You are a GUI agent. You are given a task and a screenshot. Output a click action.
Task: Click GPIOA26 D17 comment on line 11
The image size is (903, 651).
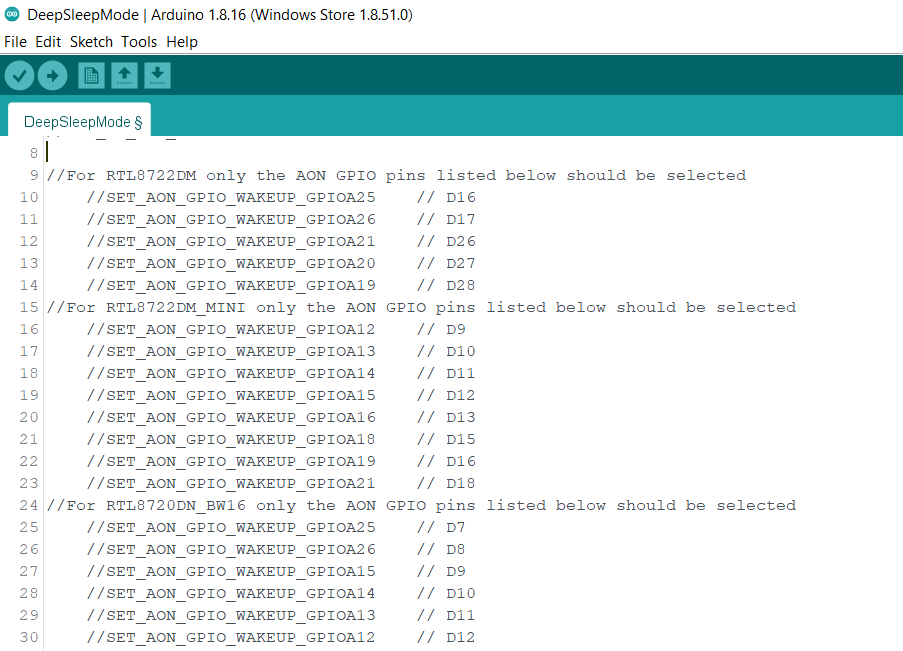[x=281, y=219]
